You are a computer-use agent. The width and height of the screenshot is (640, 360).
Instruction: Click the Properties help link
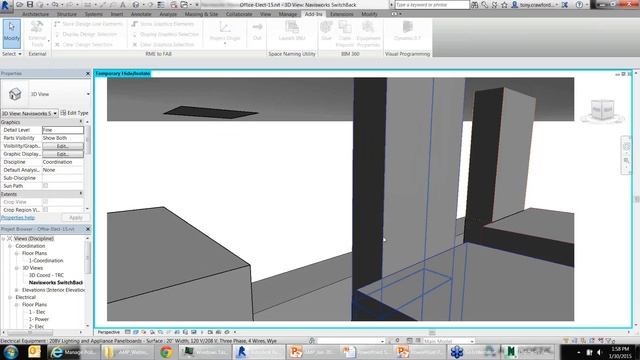(x=18, y=218)
